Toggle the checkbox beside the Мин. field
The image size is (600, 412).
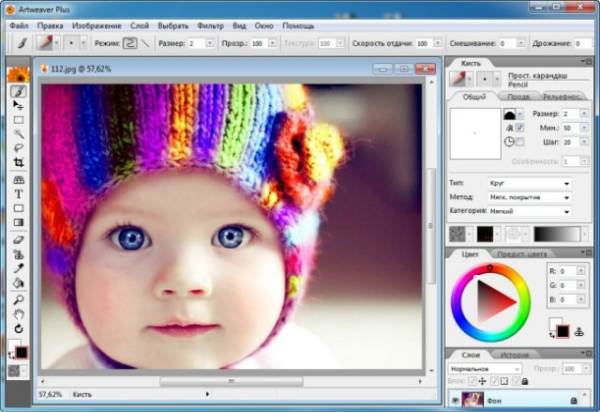coord(519,128)
